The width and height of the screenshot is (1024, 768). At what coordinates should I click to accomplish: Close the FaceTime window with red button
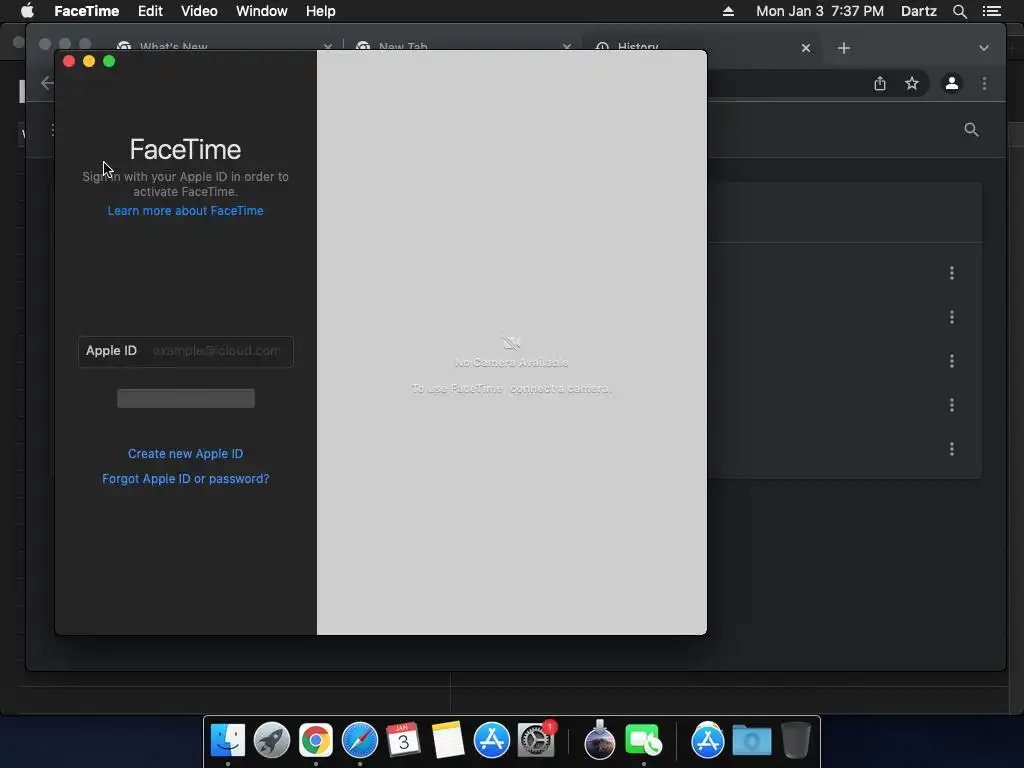coord(69,61)
